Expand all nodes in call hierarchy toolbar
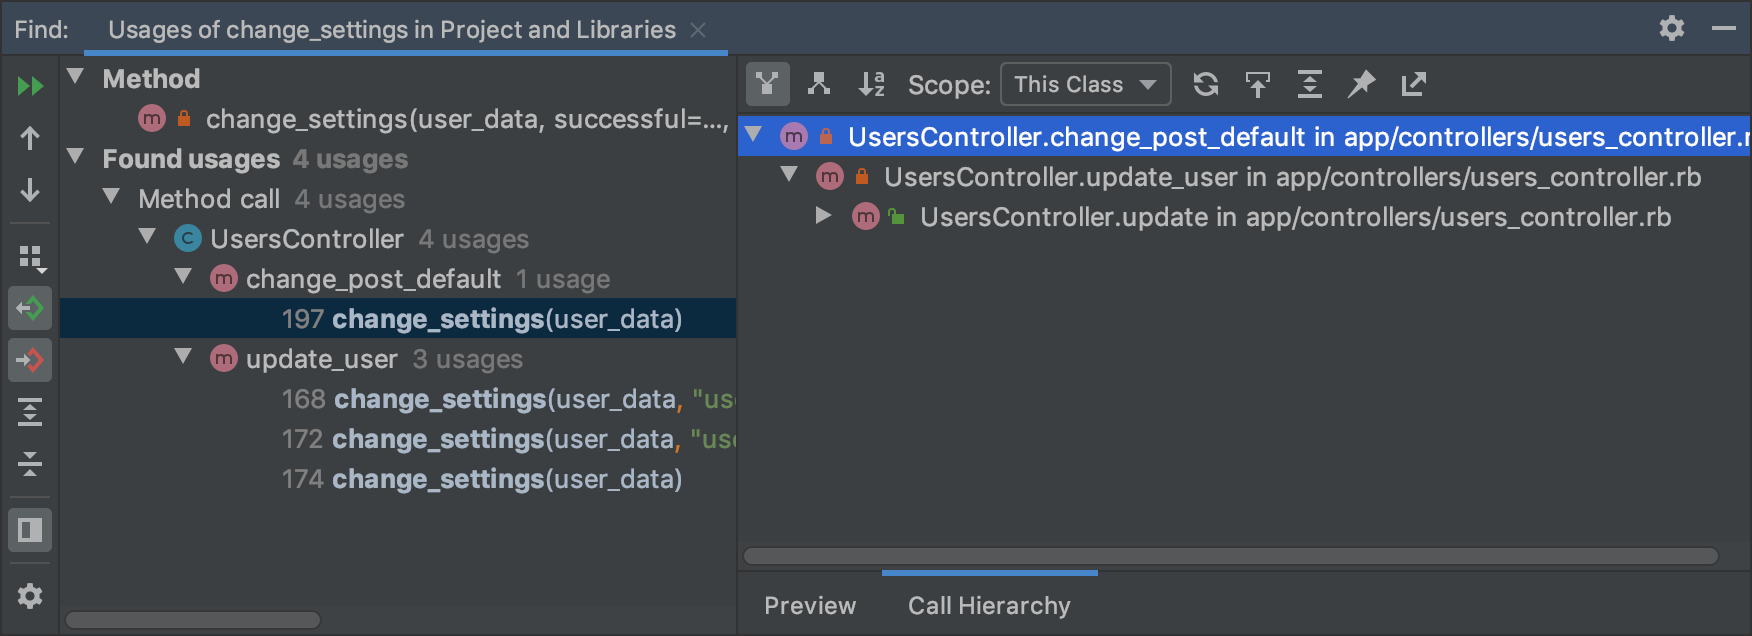The width and height of the screenshot is (1752, 636). (x=1310, y=84)
